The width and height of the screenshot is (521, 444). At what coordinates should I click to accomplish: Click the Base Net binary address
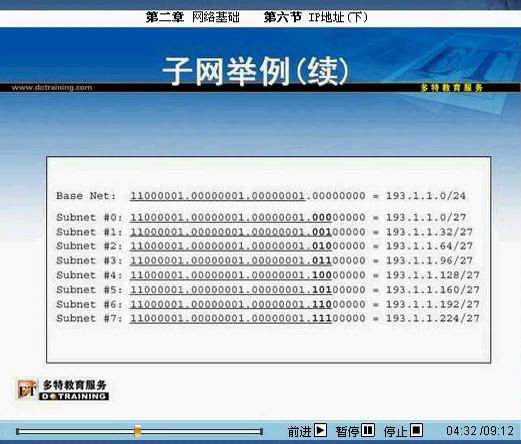coord(248,196)
